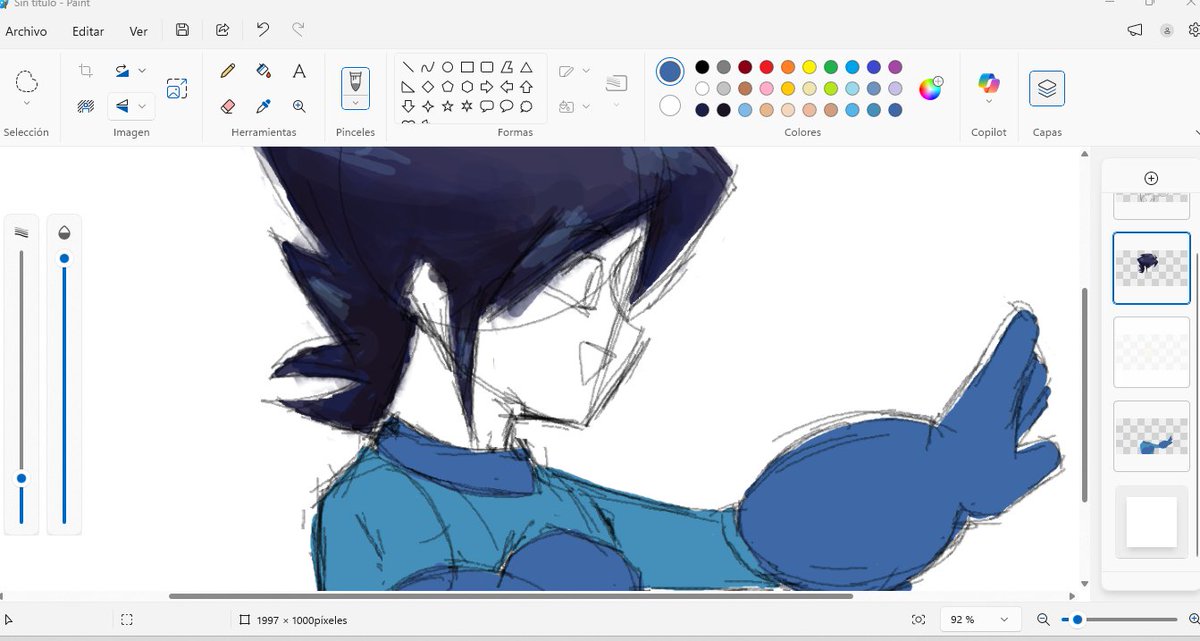The width and height of the screenshot is (1200, 641).
Task: Open the Copilot dropdown chevron
Action: click(989, 102)
